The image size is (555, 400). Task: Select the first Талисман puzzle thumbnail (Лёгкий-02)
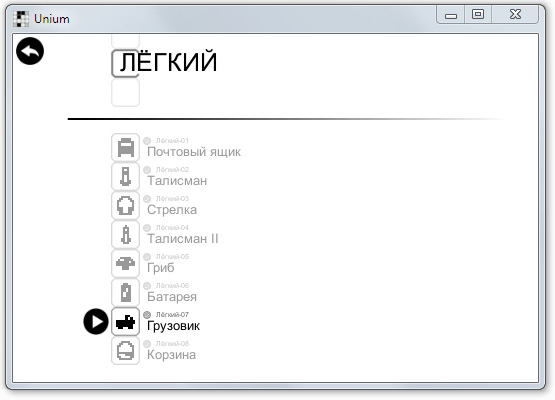pyautogui.click(x=125, y=176)
